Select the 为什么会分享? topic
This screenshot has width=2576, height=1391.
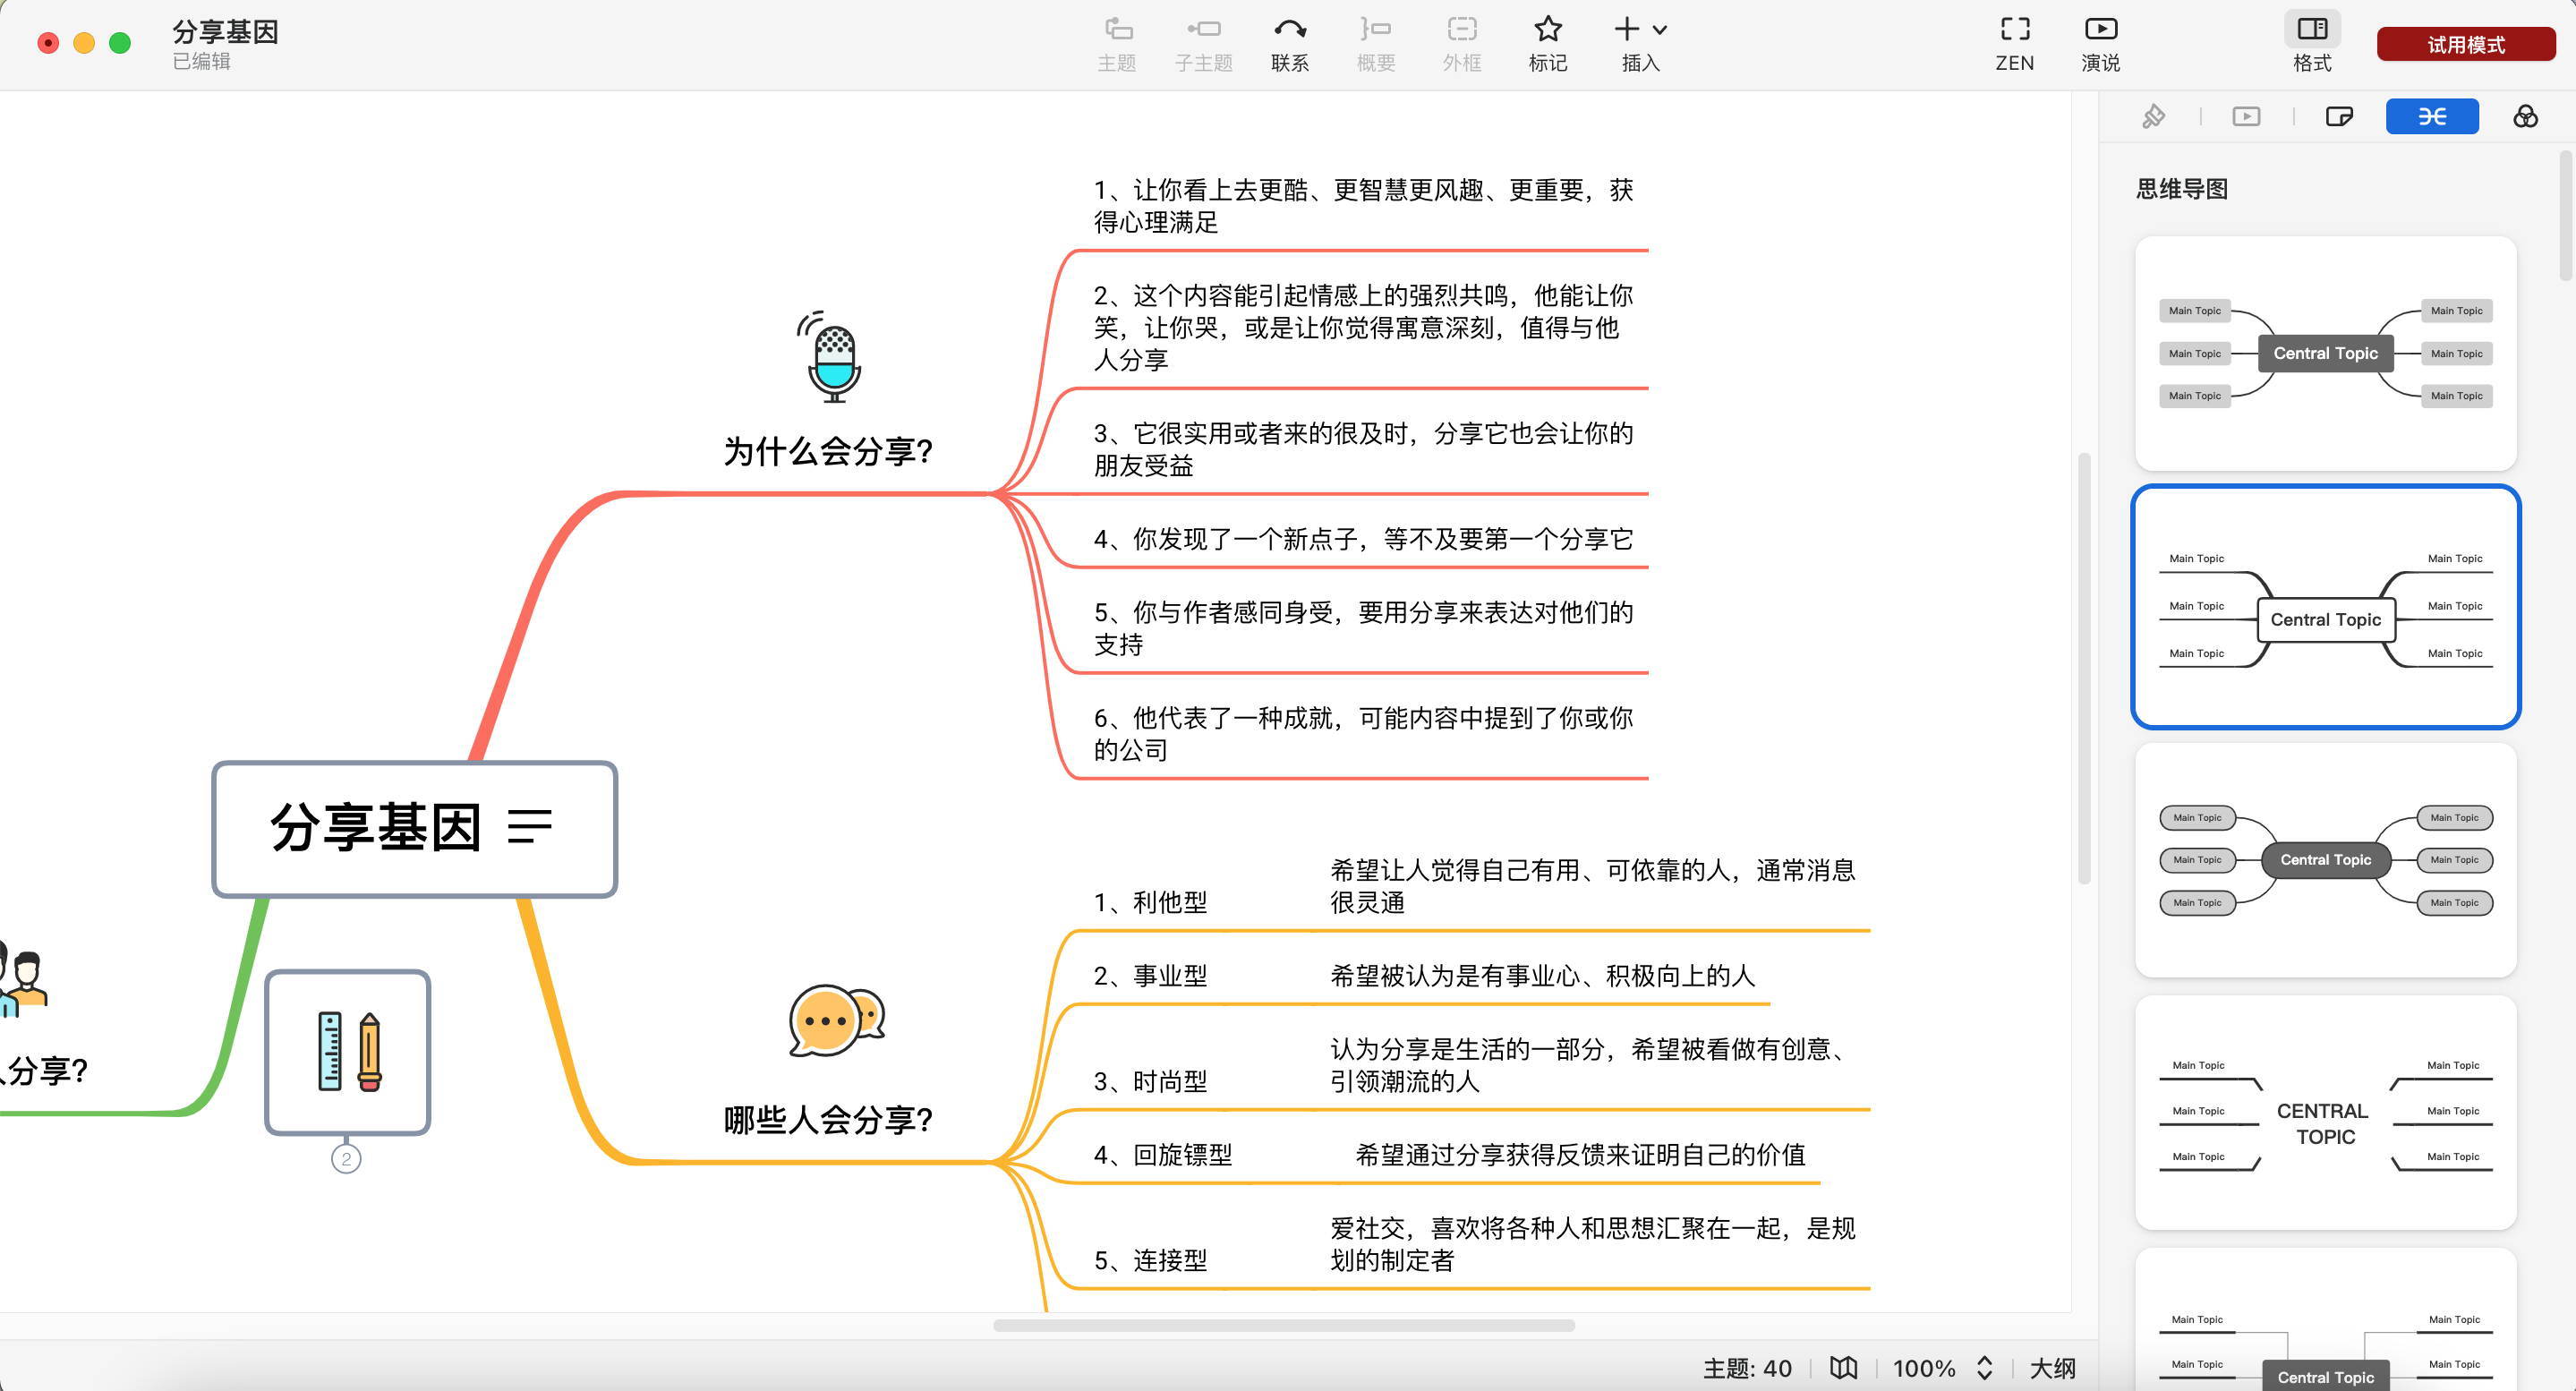[x=828, y=452]
